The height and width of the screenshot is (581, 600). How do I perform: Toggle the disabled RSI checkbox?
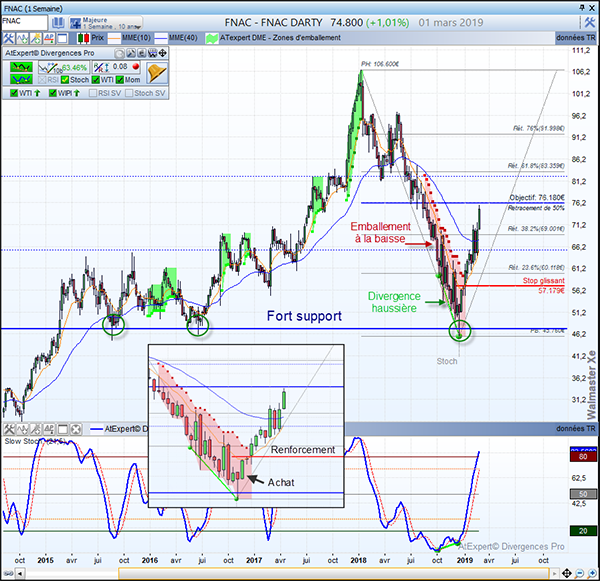[x=42, y=80]
